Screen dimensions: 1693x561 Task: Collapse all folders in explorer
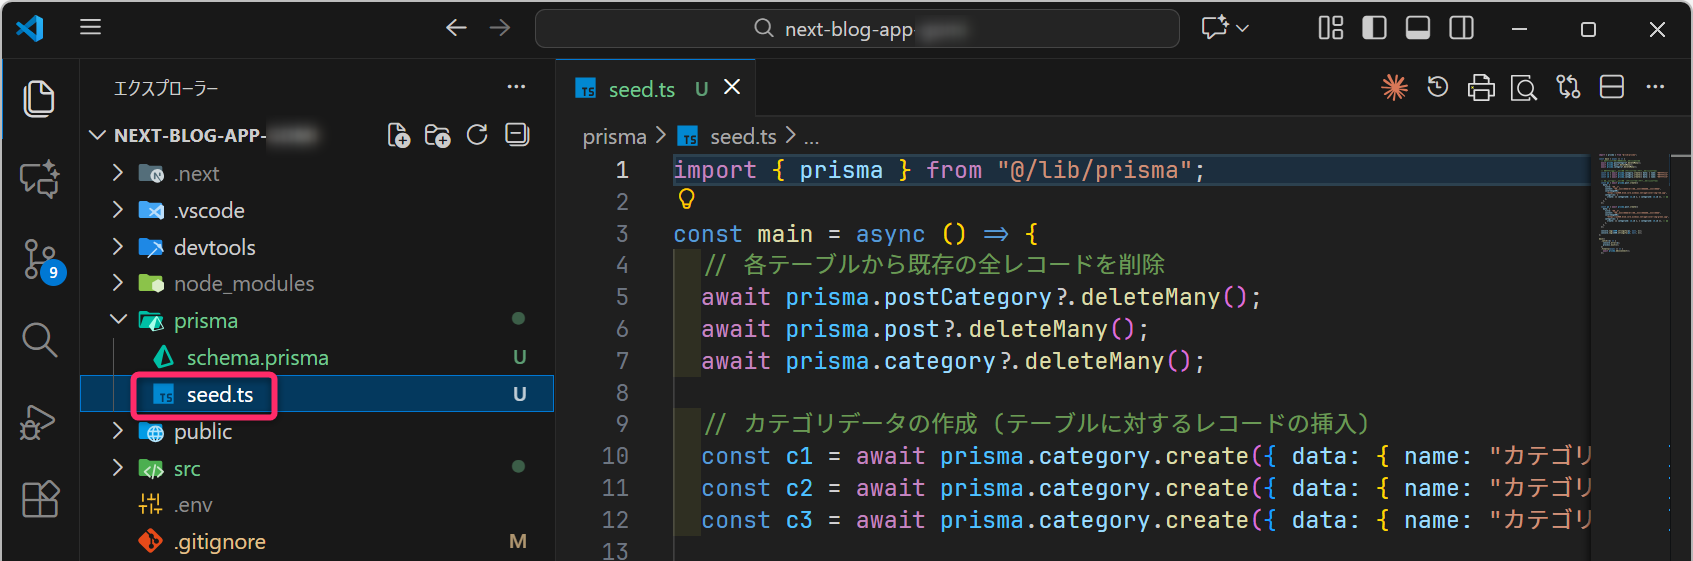pyautogui.click(x=517, y=135)
